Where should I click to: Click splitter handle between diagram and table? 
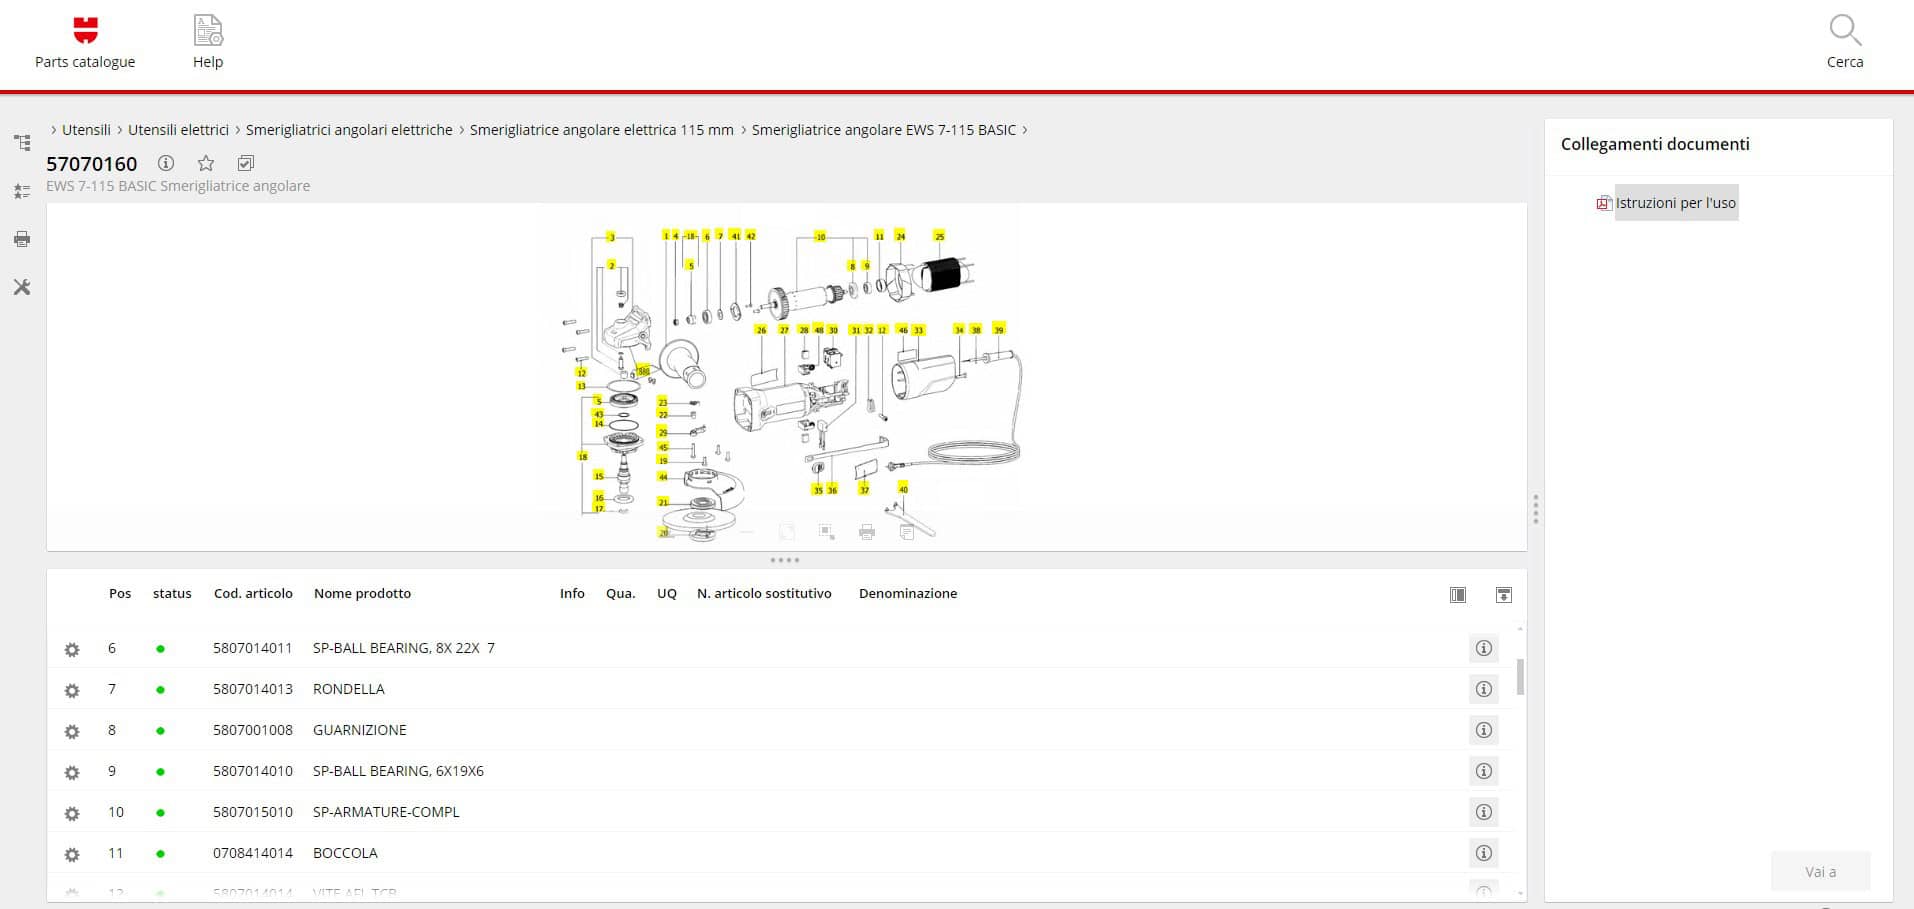(785, 560)
